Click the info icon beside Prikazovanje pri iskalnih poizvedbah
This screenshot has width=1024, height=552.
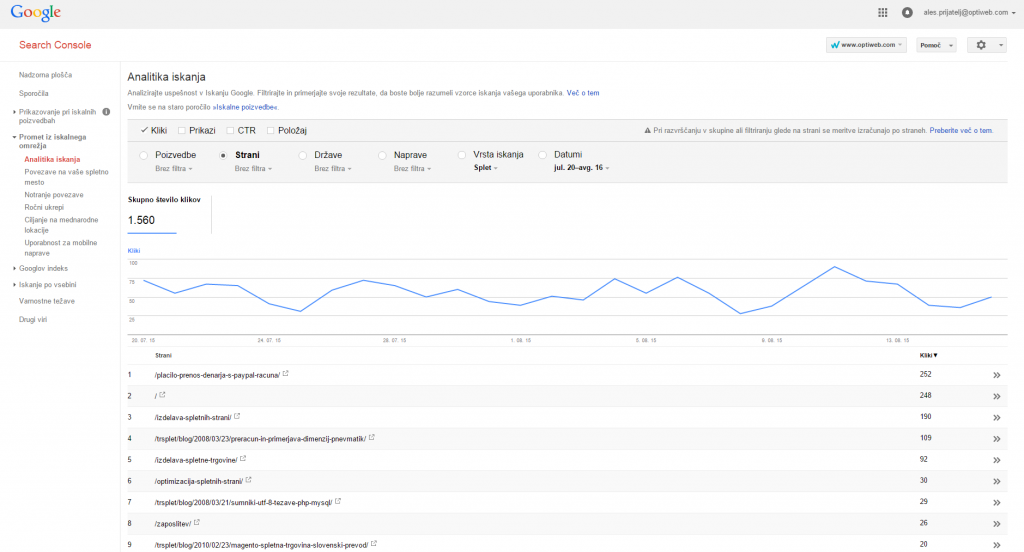tap(106, 111)
